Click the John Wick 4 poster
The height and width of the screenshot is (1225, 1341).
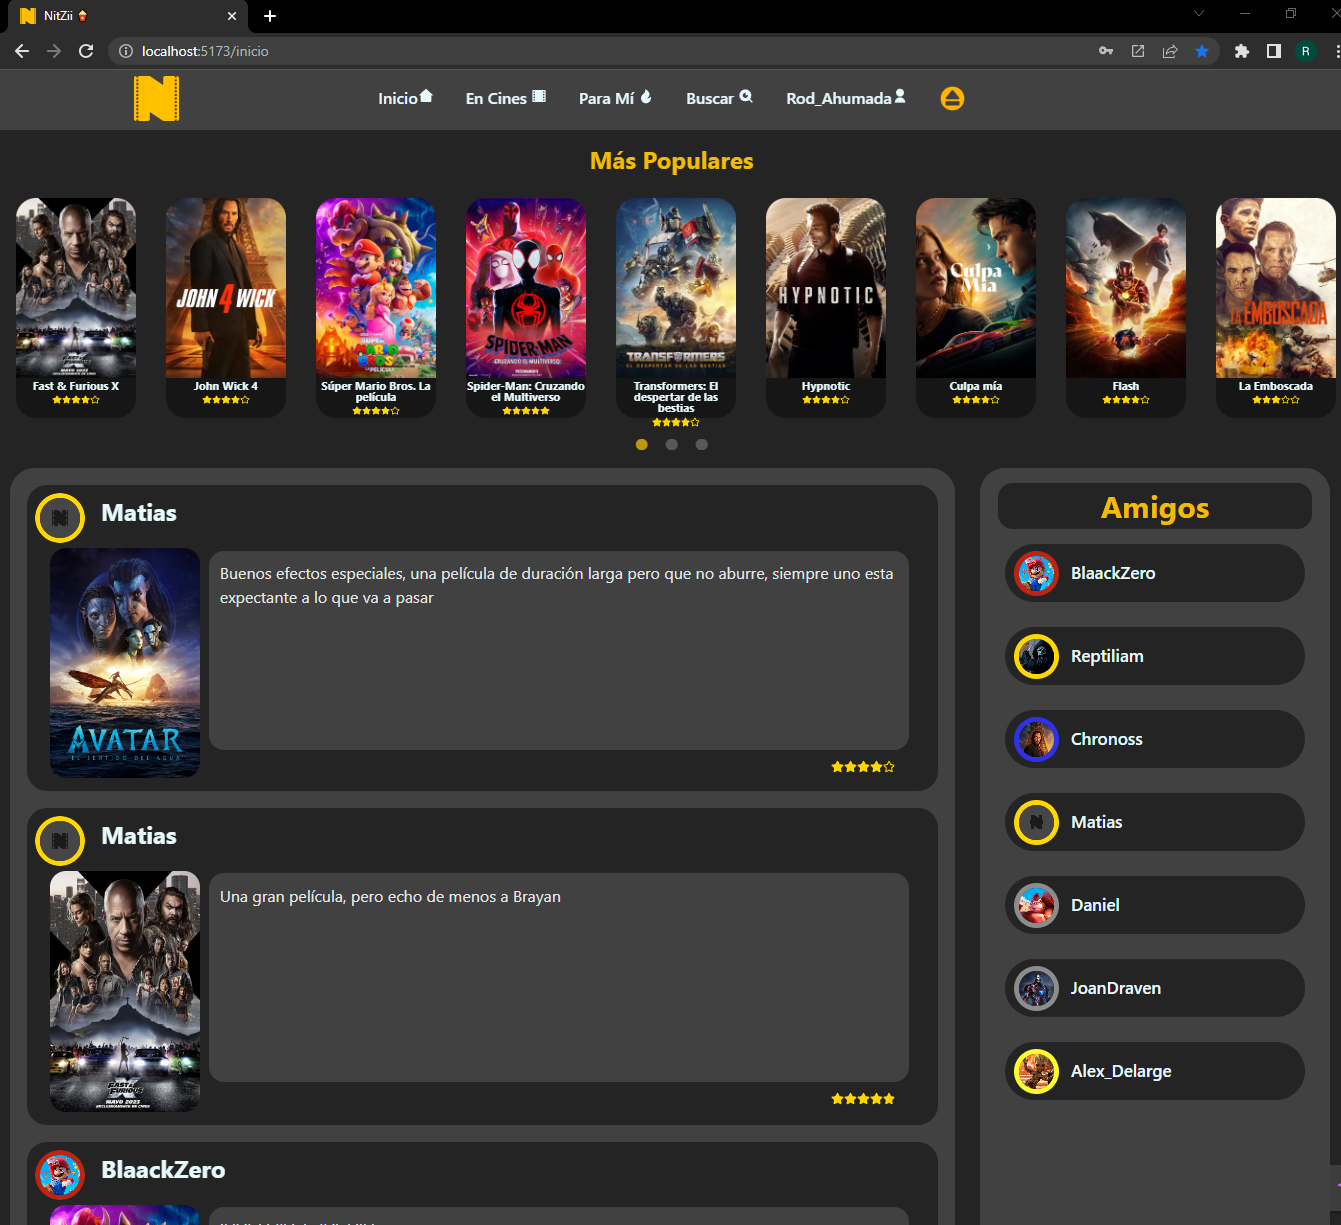pyautogui.click(x=226, y=288)
